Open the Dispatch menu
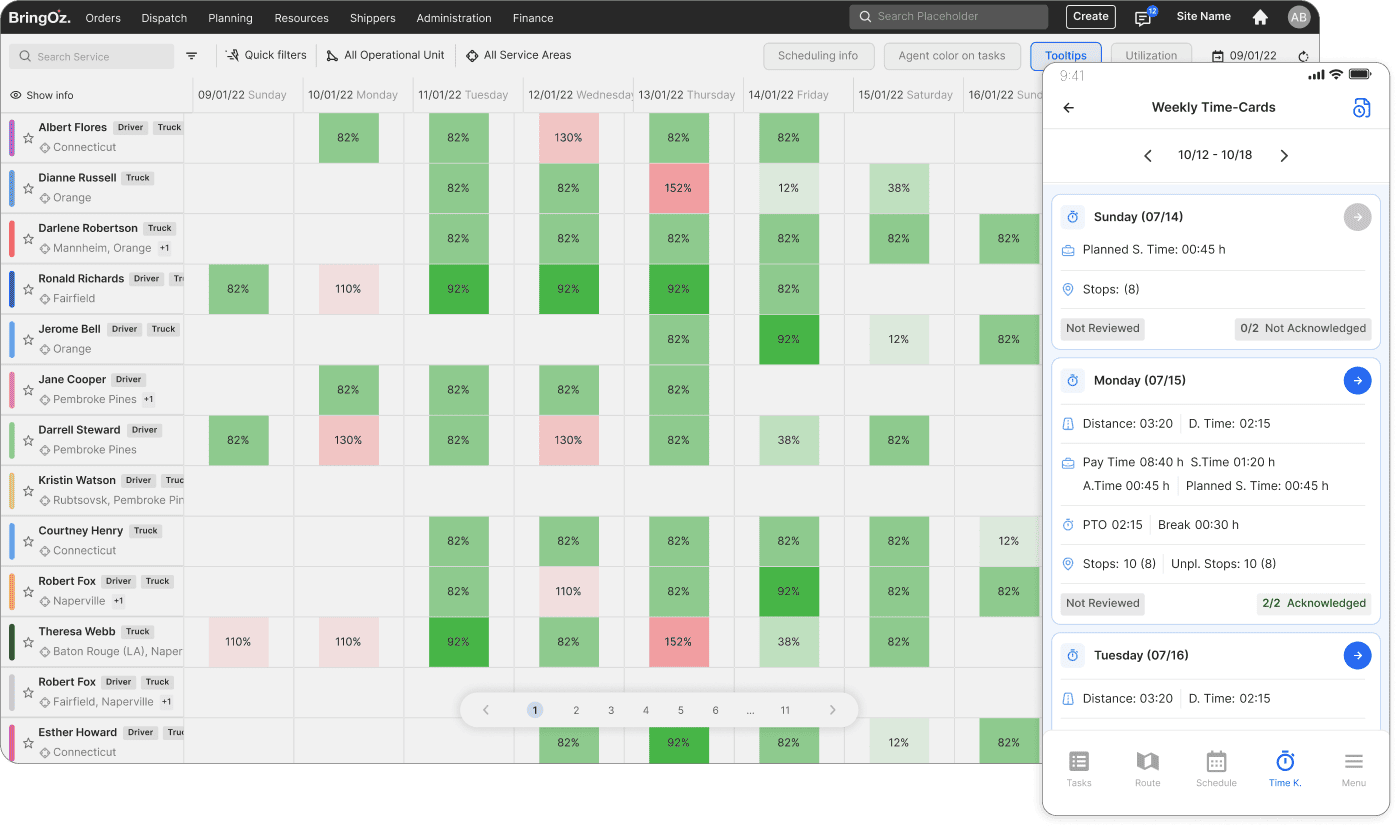 coord(165,18)
